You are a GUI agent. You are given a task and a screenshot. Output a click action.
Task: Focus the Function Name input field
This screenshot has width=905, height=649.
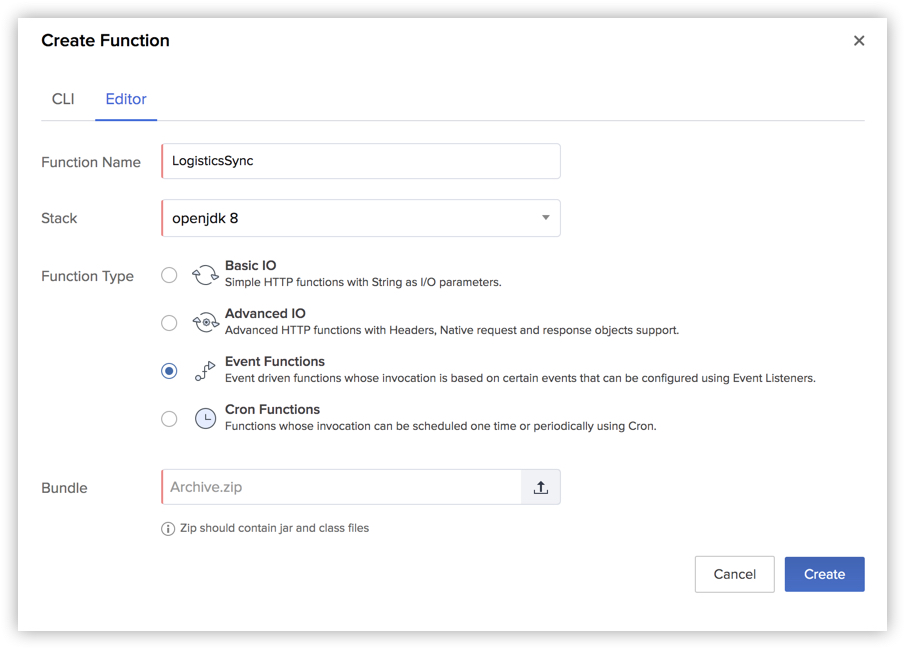(361, 161)
